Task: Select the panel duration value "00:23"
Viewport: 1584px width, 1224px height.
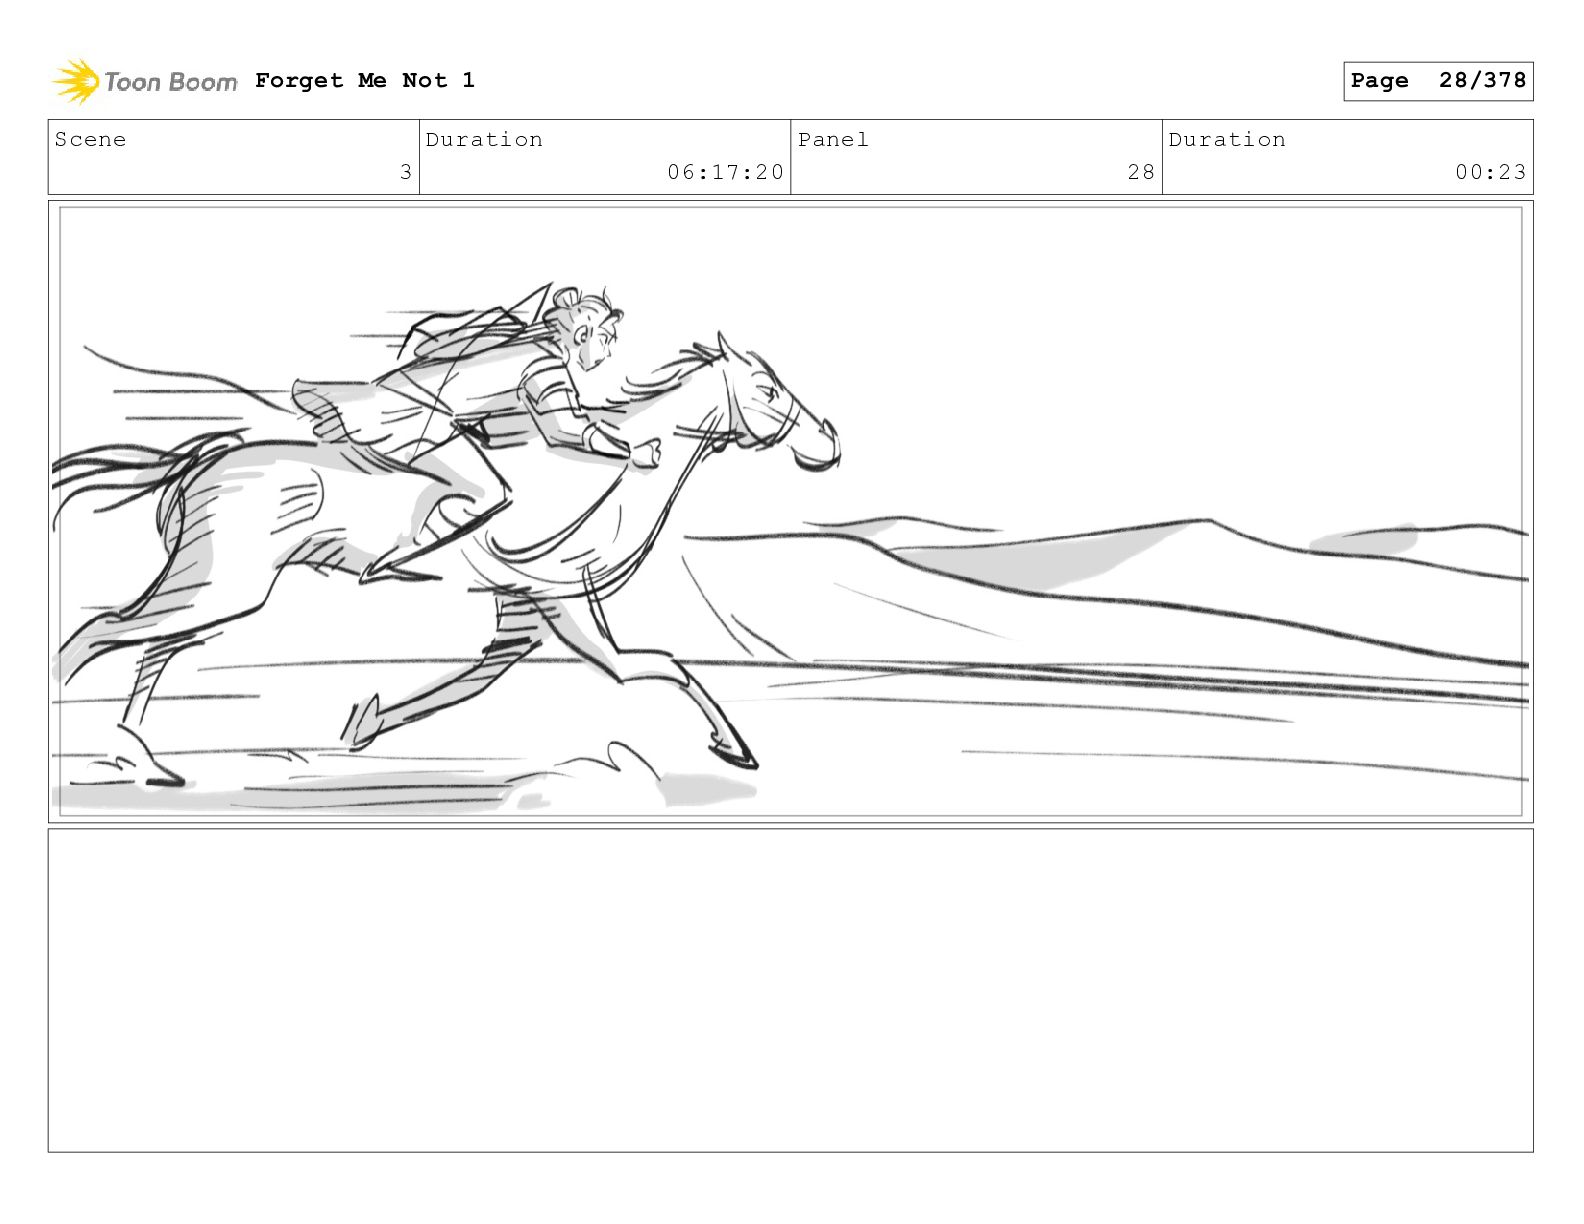Action: 1491,172
